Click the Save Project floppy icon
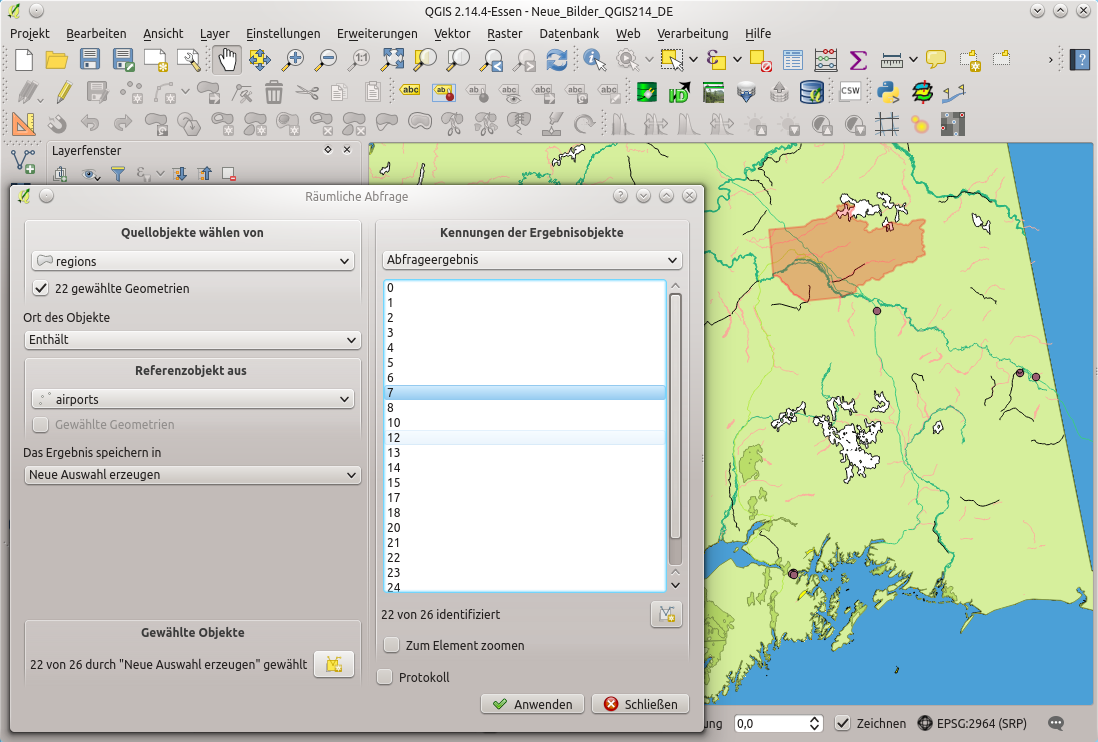The image size is (1098, 742). coord(90,60)
